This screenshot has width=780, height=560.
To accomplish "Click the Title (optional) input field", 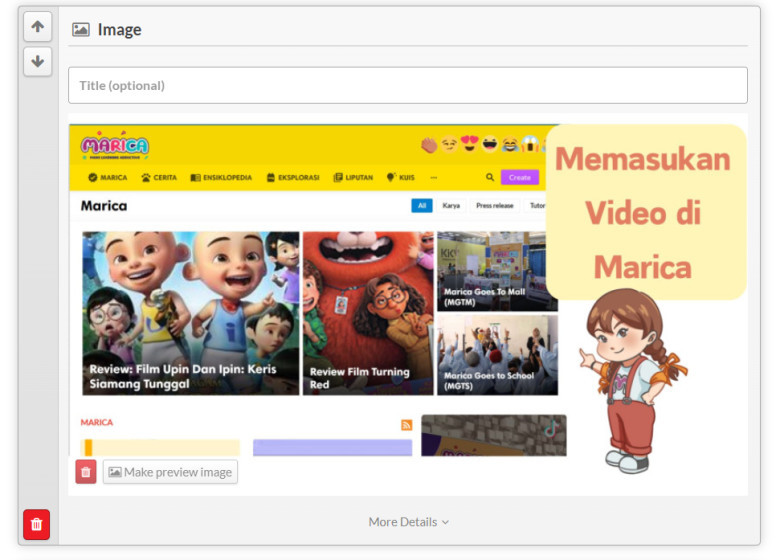I will coord(407,85).
